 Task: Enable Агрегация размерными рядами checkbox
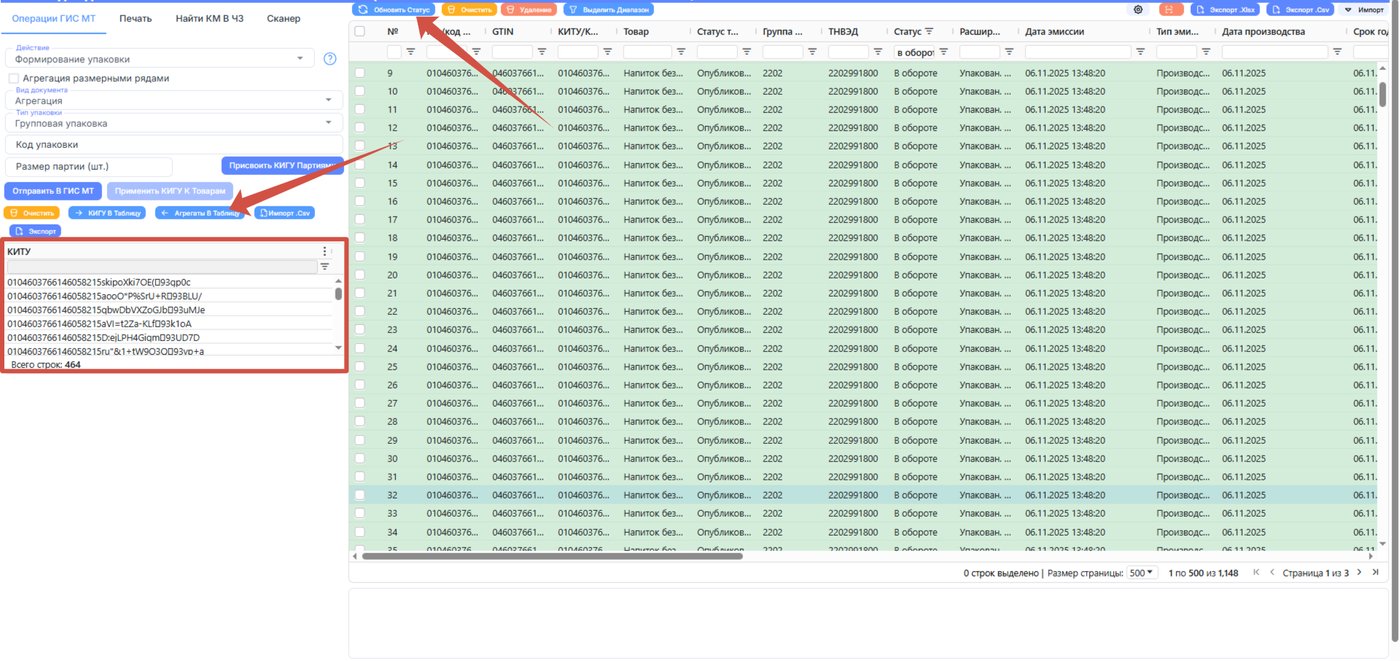click(x=13, y=78)
